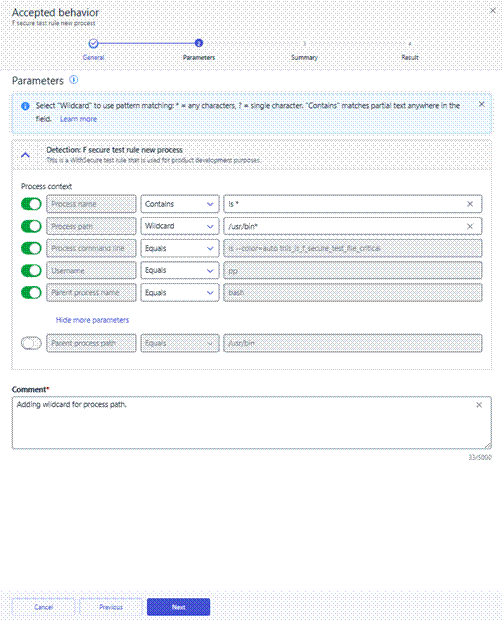Click the Process path label field
Image resolution: width=502 pixels, height=620 pixels.
pyautogui.click(x=91, y=226)
